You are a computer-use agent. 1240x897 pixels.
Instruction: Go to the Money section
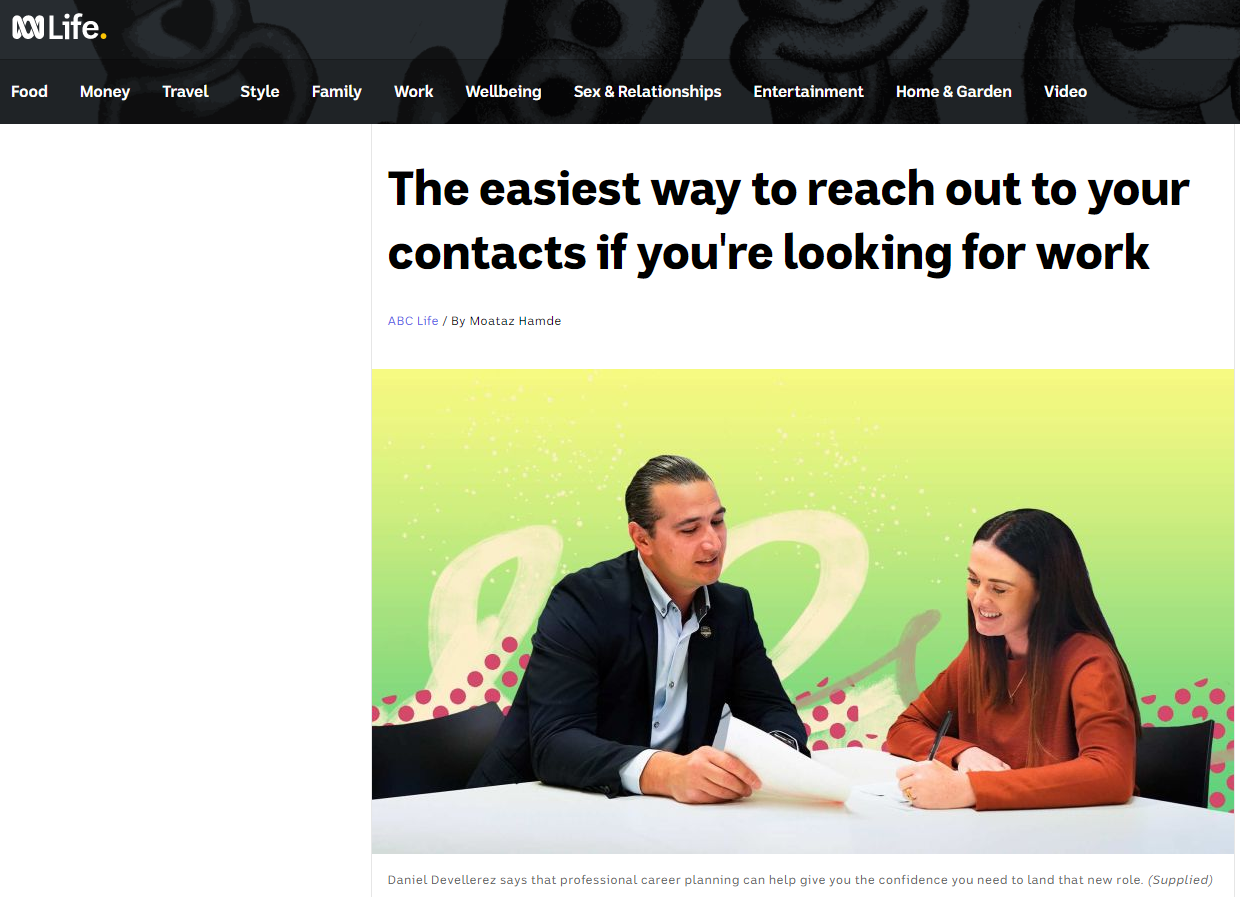click(x=105, y=91)
